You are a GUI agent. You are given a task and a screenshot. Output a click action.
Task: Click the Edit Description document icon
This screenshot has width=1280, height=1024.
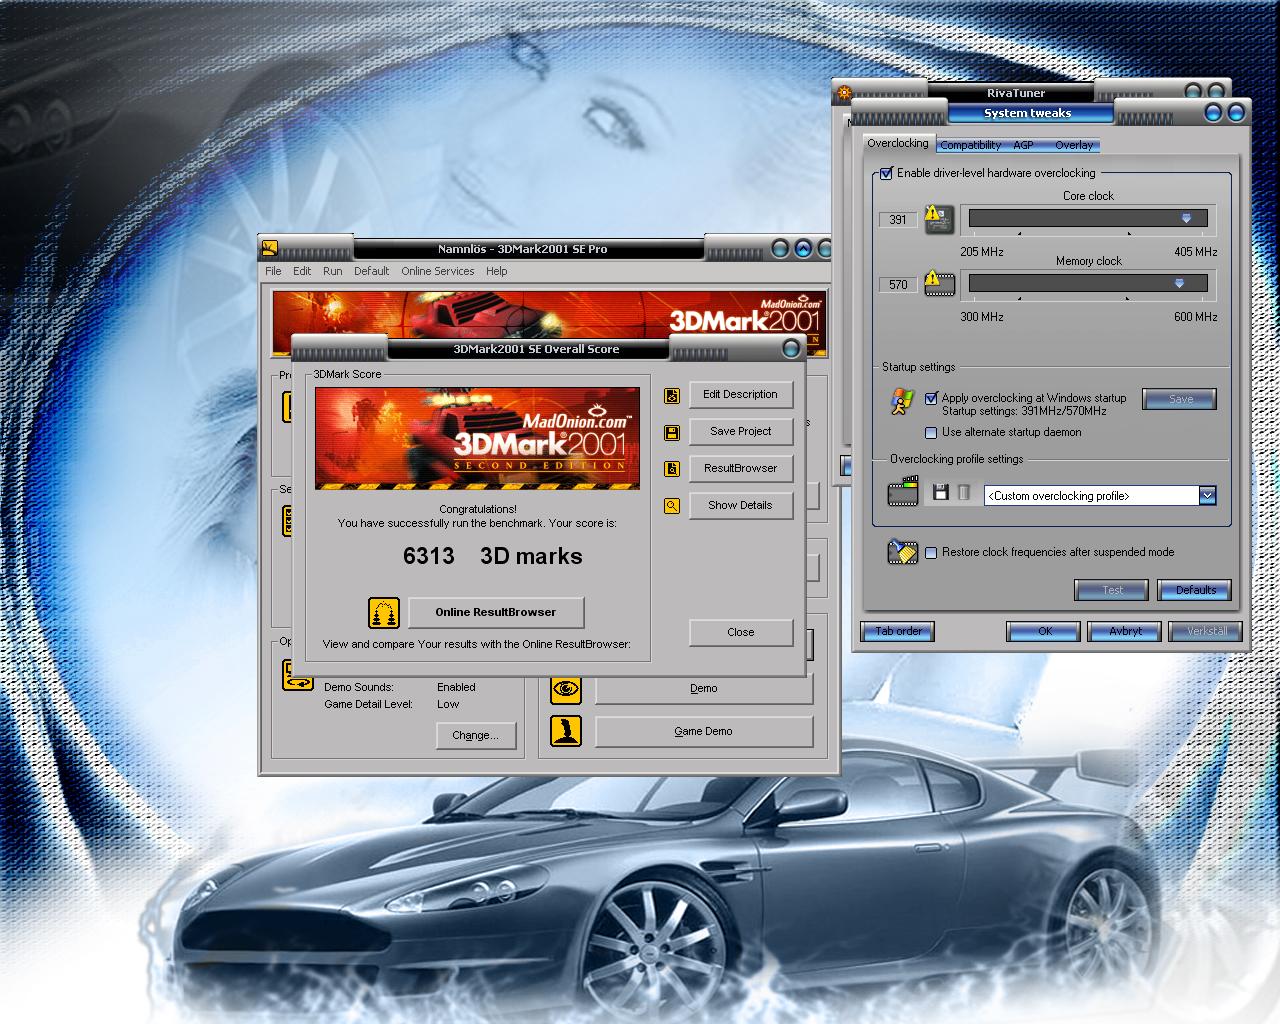672,395
